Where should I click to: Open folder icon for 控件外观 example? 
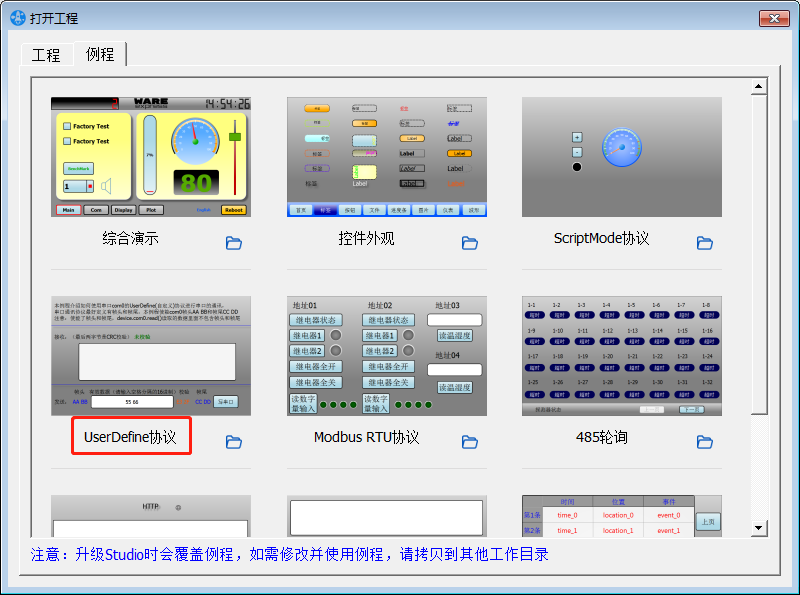pos(469,243)
